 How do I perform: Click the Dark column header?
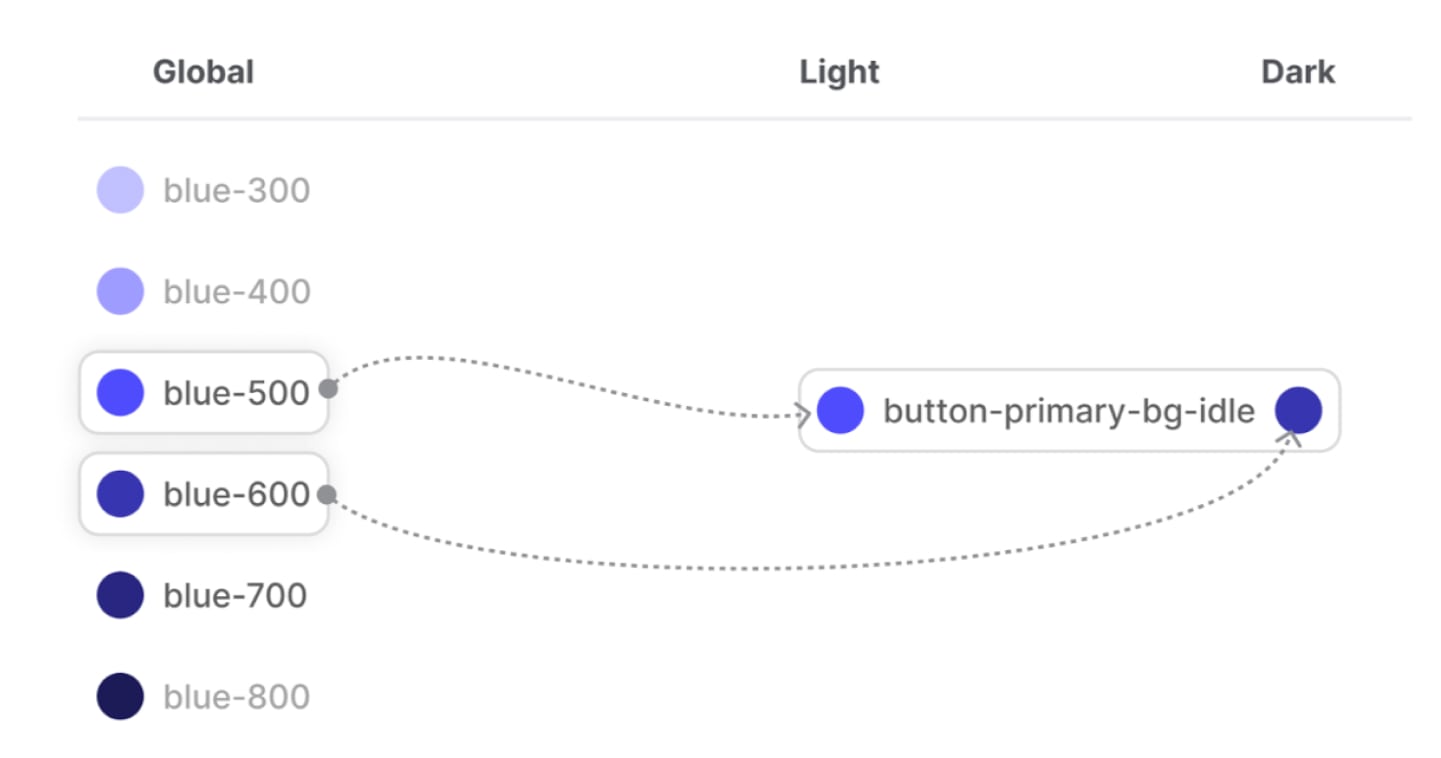tap(1298, 72)
